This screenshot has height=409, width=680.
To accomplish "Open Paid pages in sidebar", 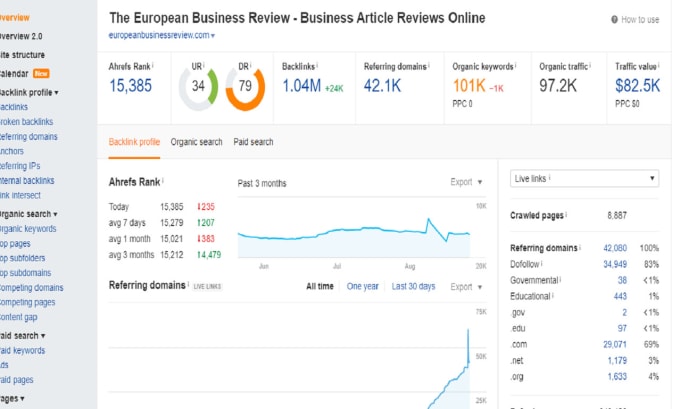I will click(x=17, y=380).
